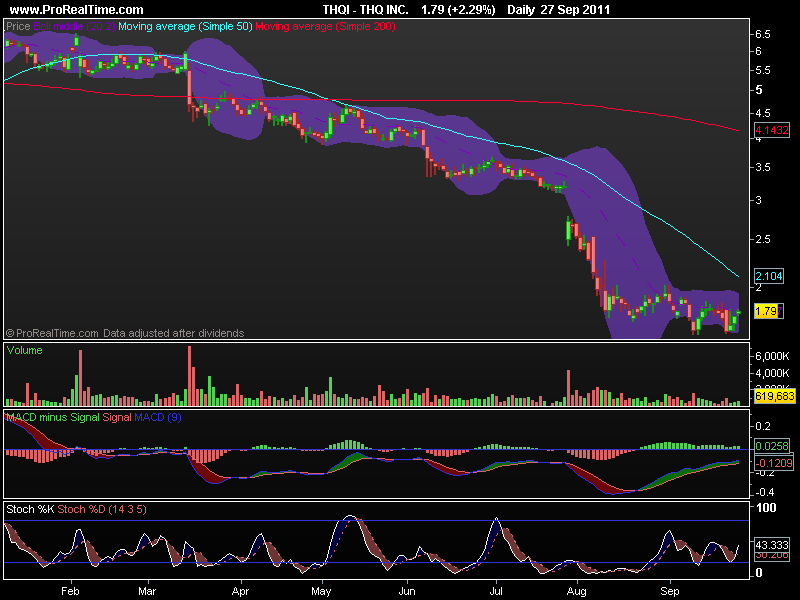The image size is (800, 600).
Task: Click the Price legend label
Action: [18, 26]
